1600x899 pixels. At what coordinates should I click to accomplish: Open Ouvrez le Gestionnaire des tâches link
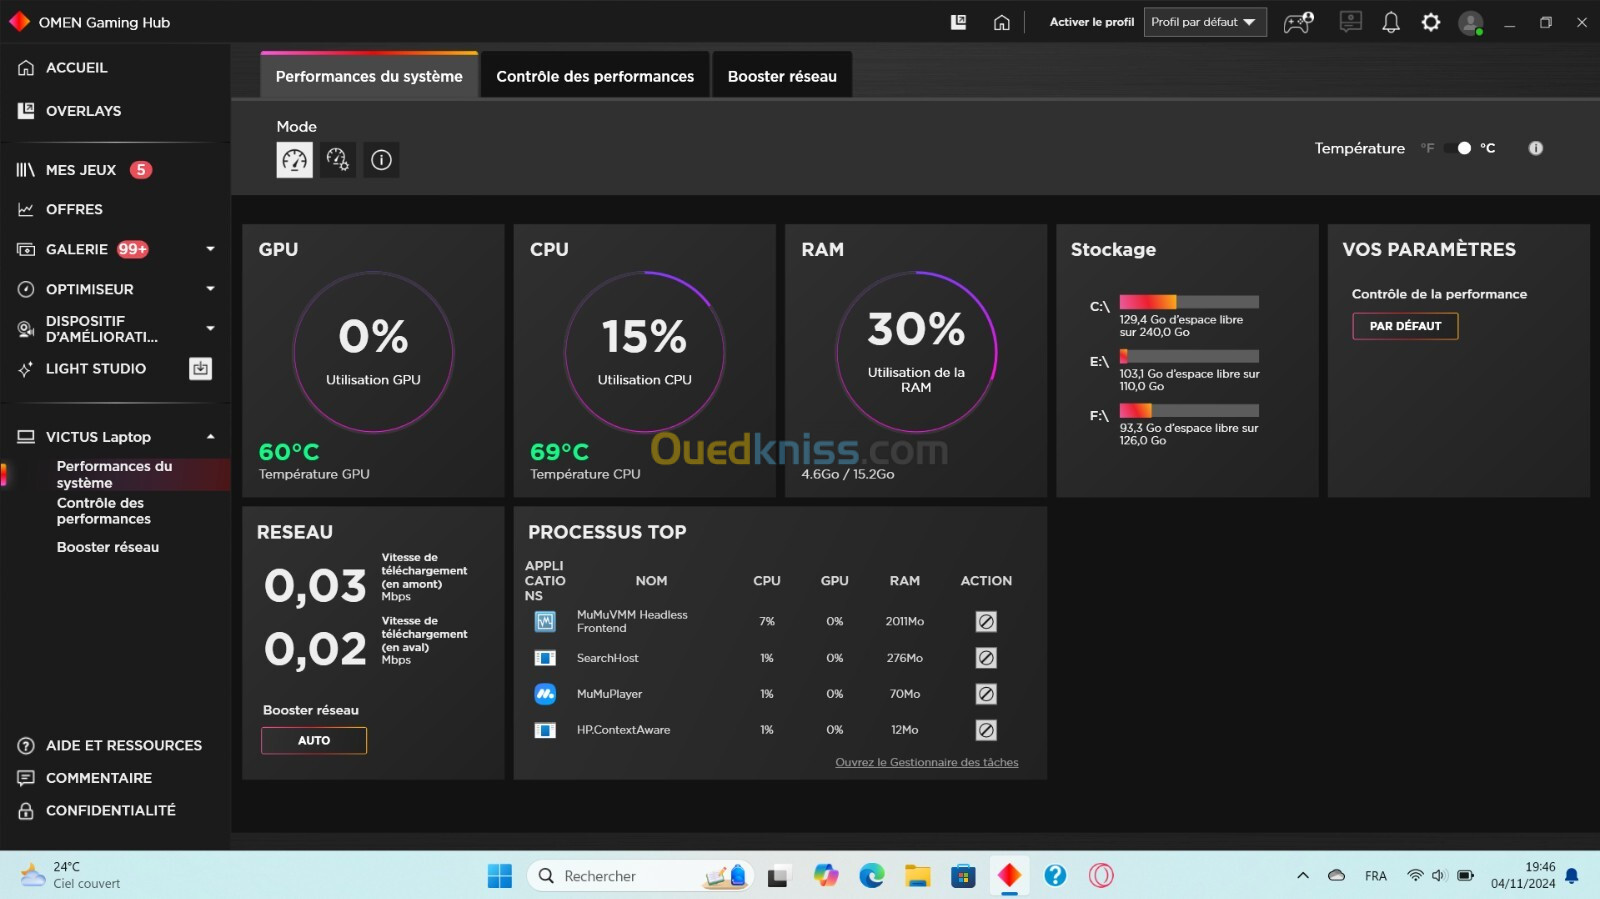coord(927,763)
